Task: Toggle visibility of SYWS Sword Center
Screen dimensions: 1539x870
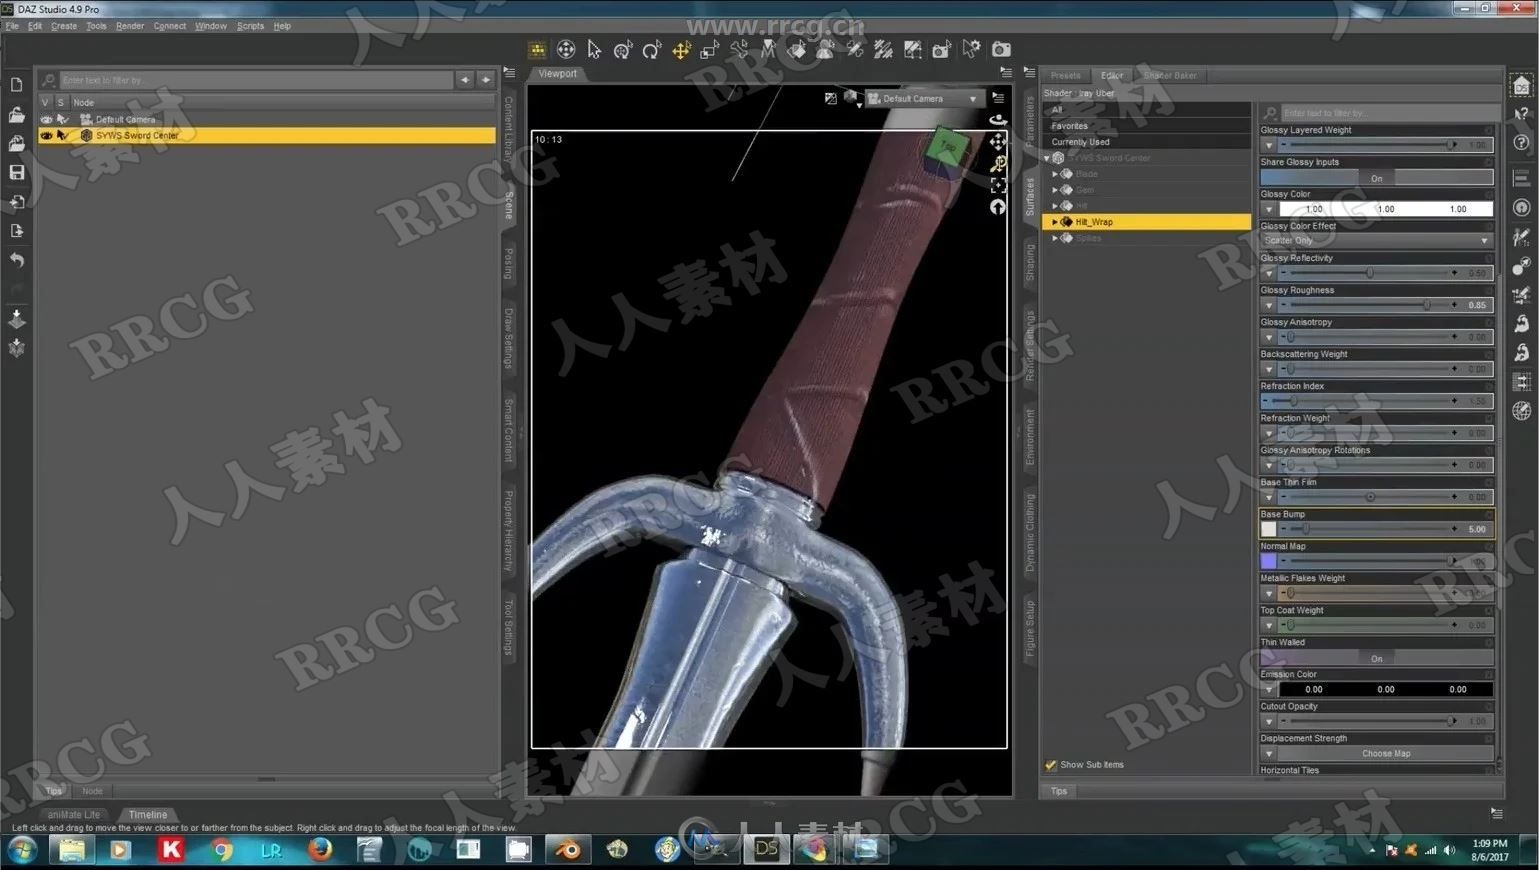Action: pyautogui.click(x=46, y=135)
